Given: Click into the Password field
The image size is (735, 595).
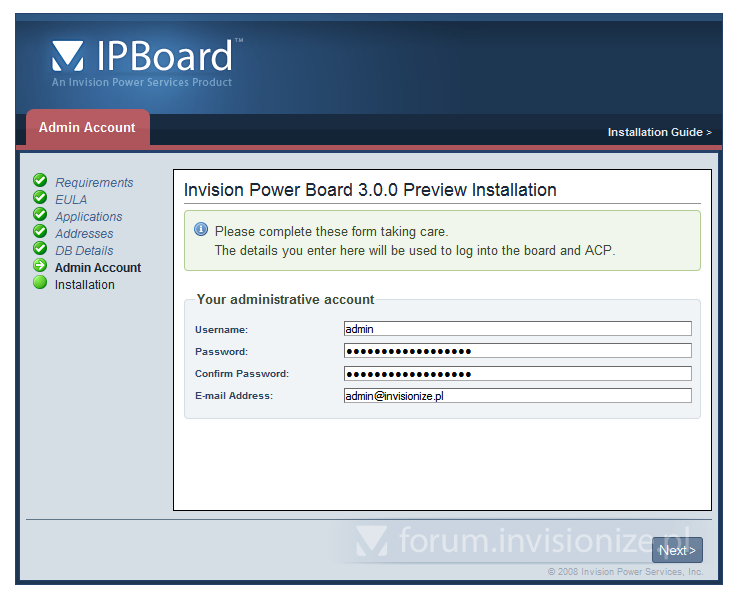Looking at the screenshot, I should click(517, 351).
